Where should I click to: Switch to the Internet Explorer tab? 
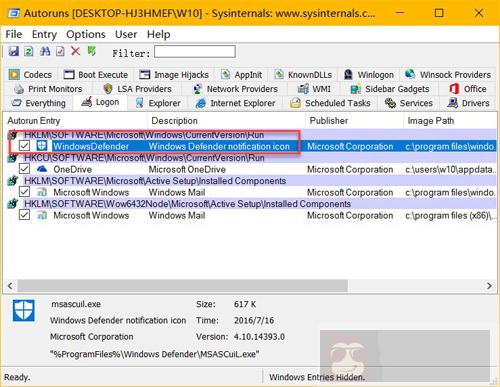click(236, 103)
